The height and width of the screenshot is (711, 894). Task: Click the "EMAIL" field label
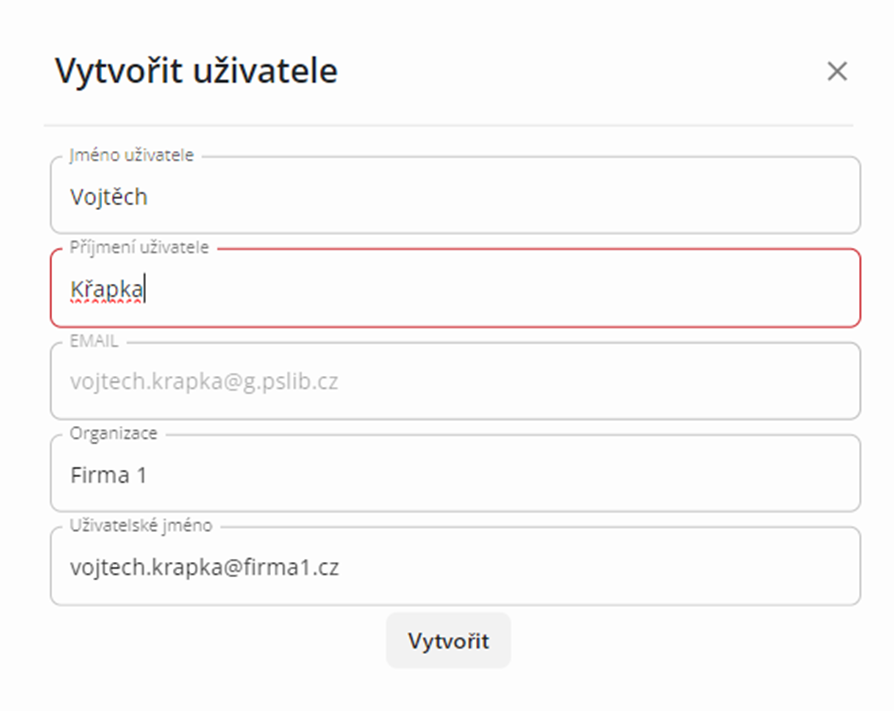click(94, 341)
